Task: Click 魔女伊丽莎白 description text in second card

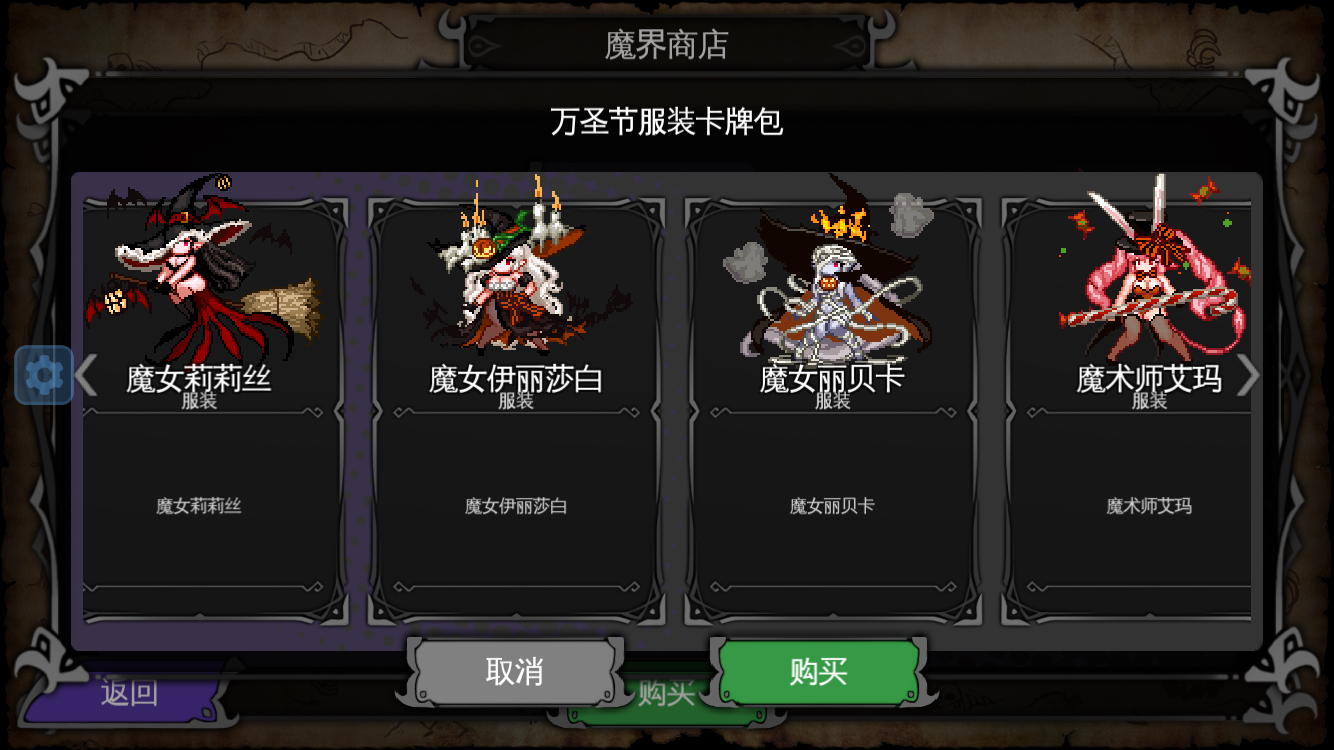Action: click(516, 506)
